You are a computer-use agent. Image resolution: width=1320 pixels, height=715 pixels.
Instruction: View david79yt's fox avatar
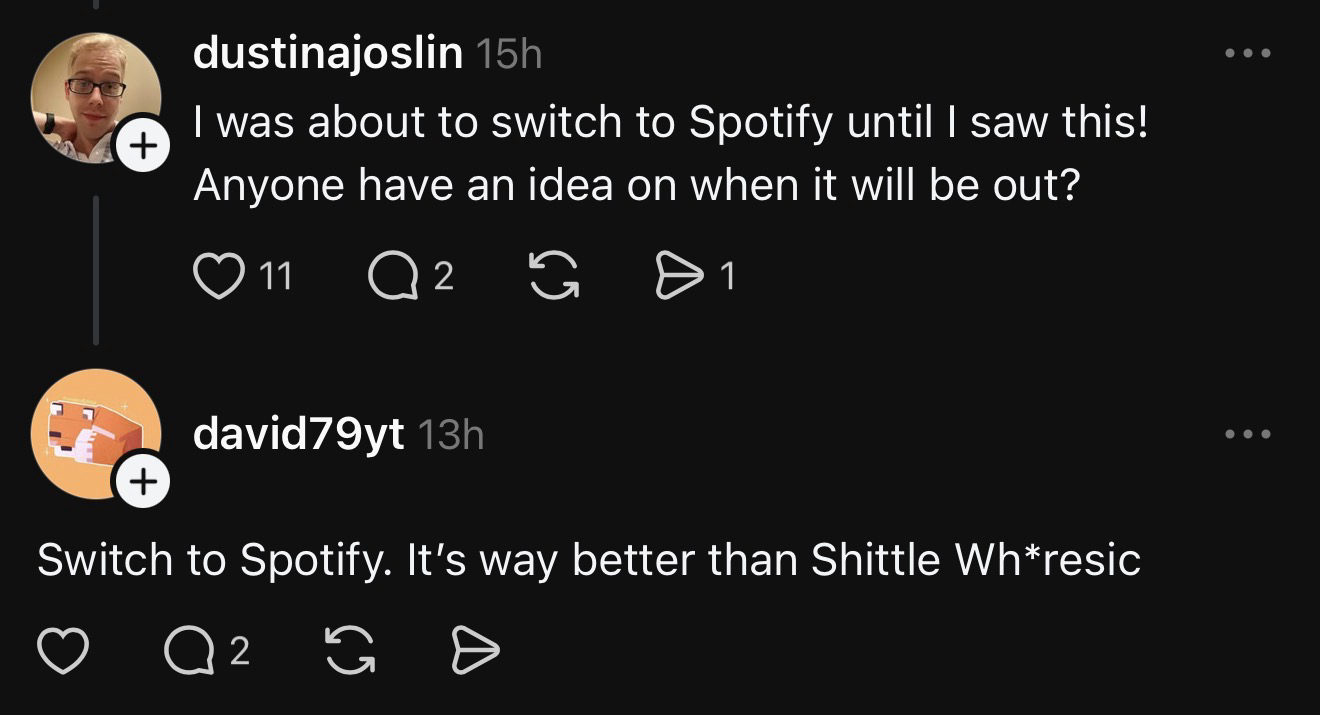pyautogui.click(x=90, y=430)
